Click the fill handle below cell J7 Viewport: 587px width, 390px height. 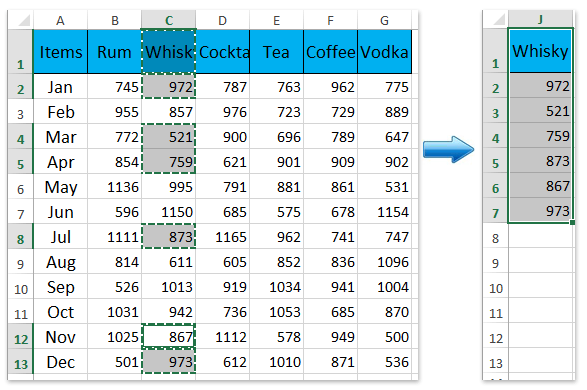pos(572,223)
